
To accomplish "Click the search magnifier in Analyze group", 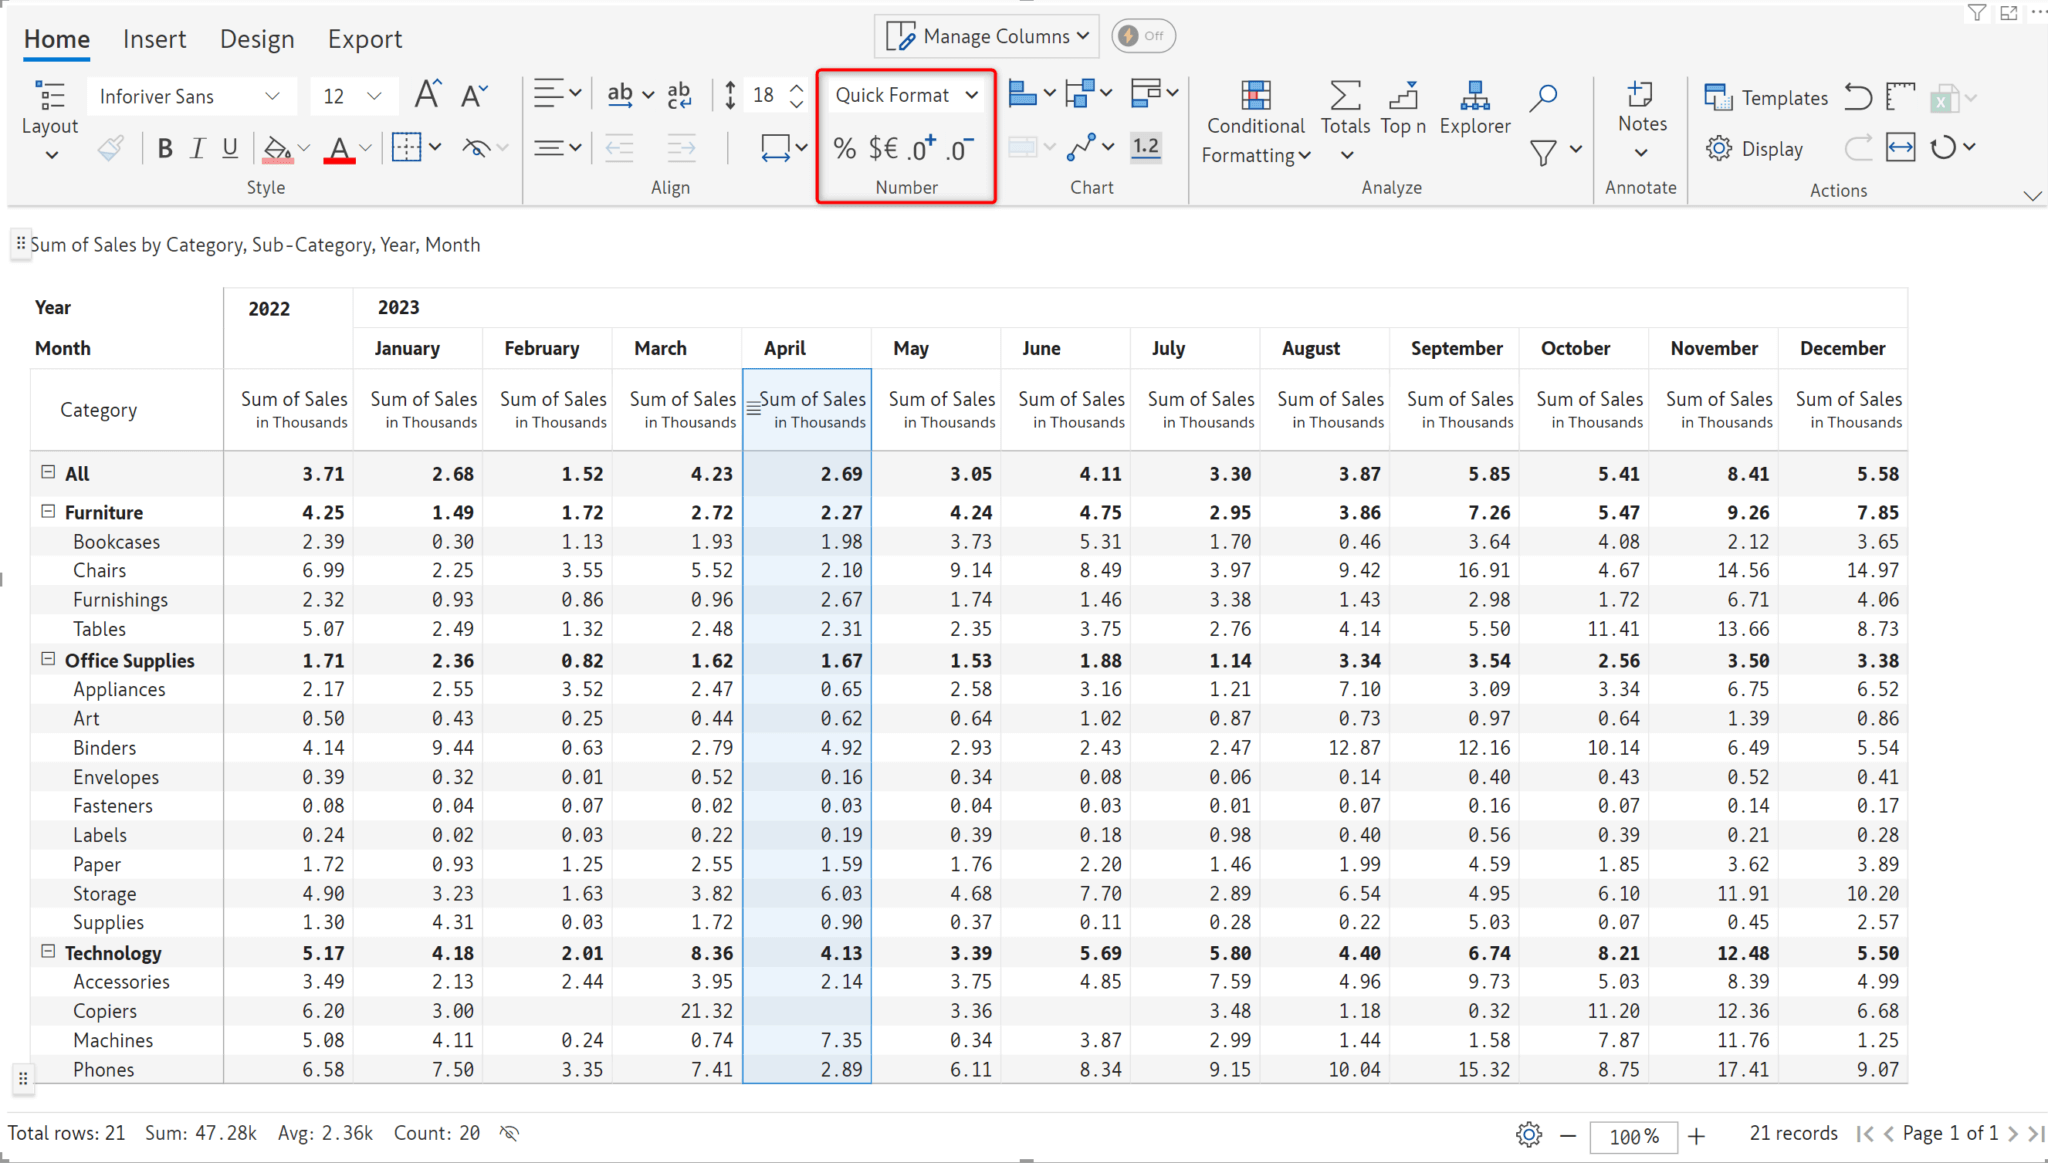I will [1542, 98].
